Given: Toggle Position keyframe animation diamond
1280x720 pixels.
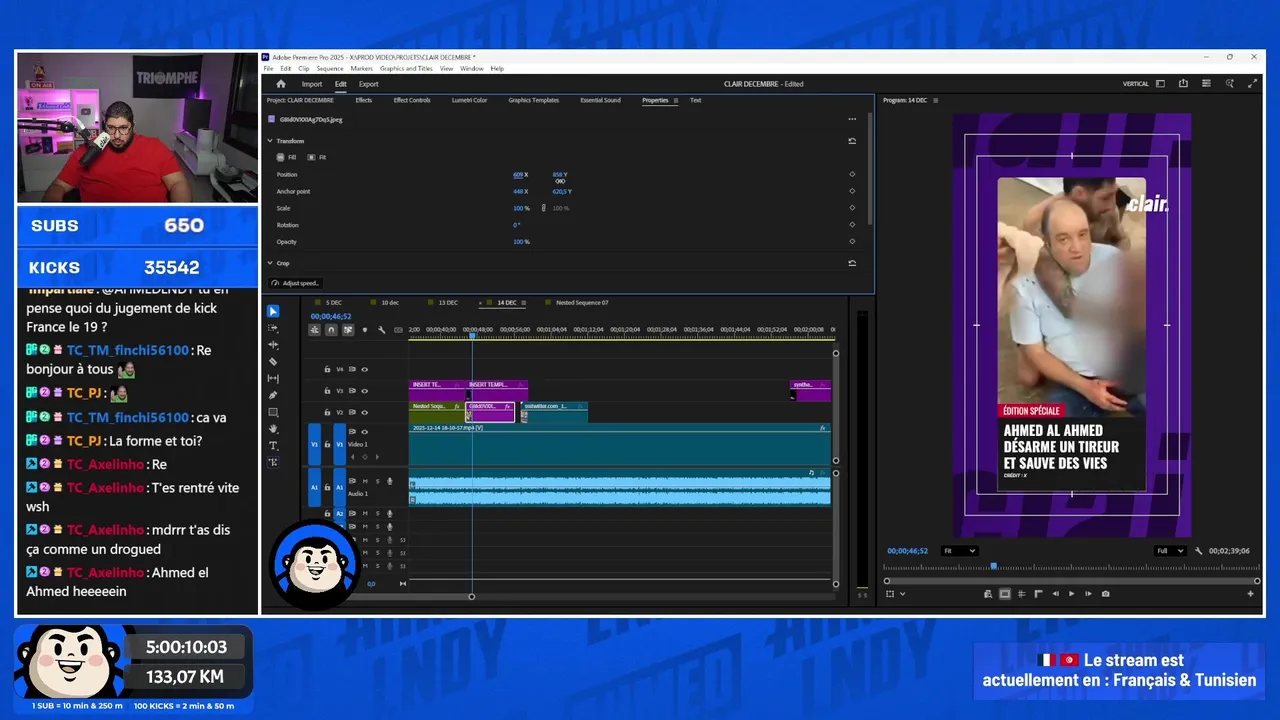Looking at the screenshot, I should (x=852, y=175).
